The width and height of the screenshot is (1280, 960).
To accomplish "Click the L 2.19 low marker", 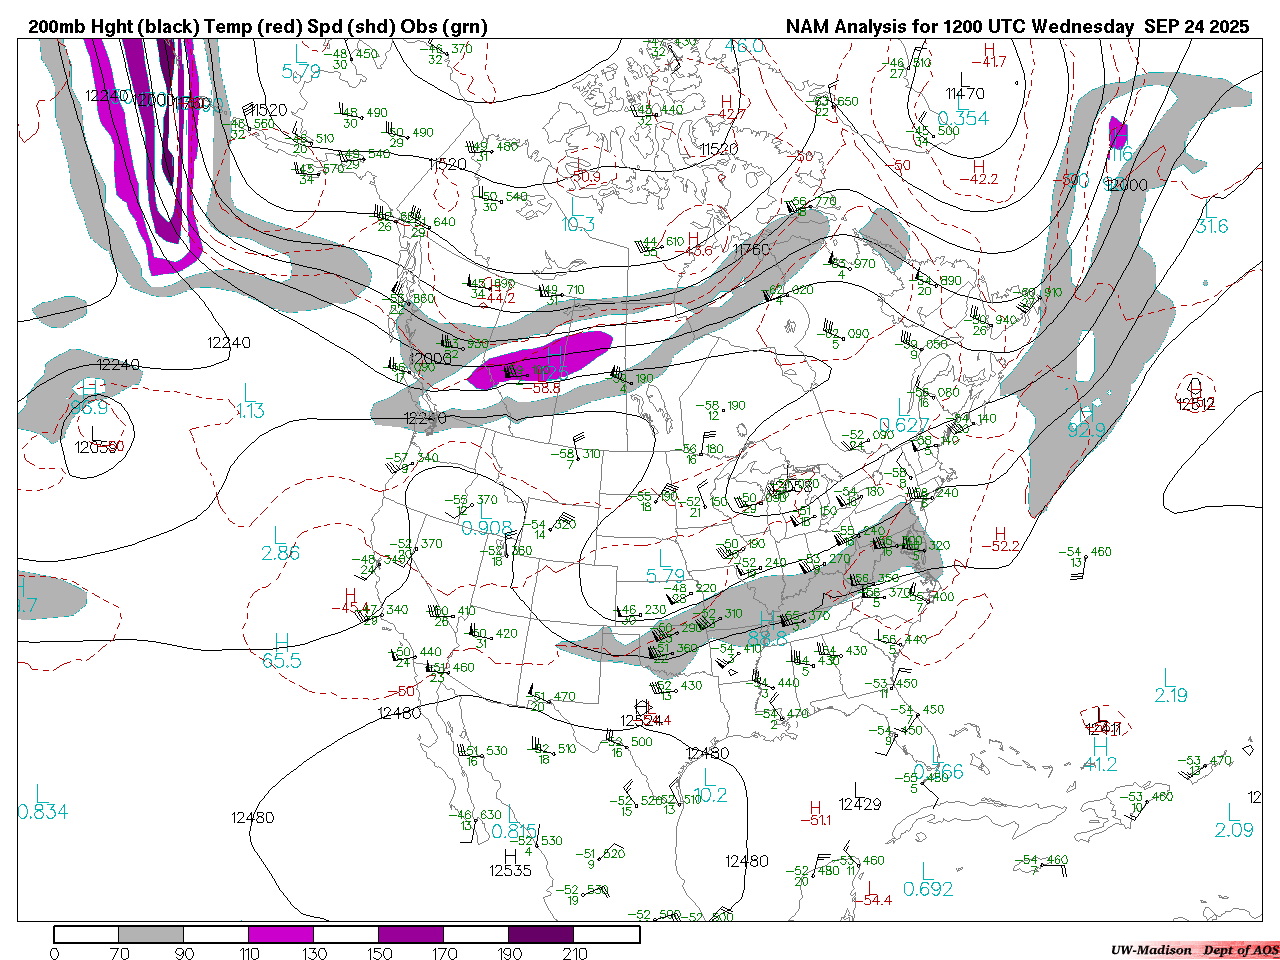I will pyautogui.click(x=1170, y=687).
